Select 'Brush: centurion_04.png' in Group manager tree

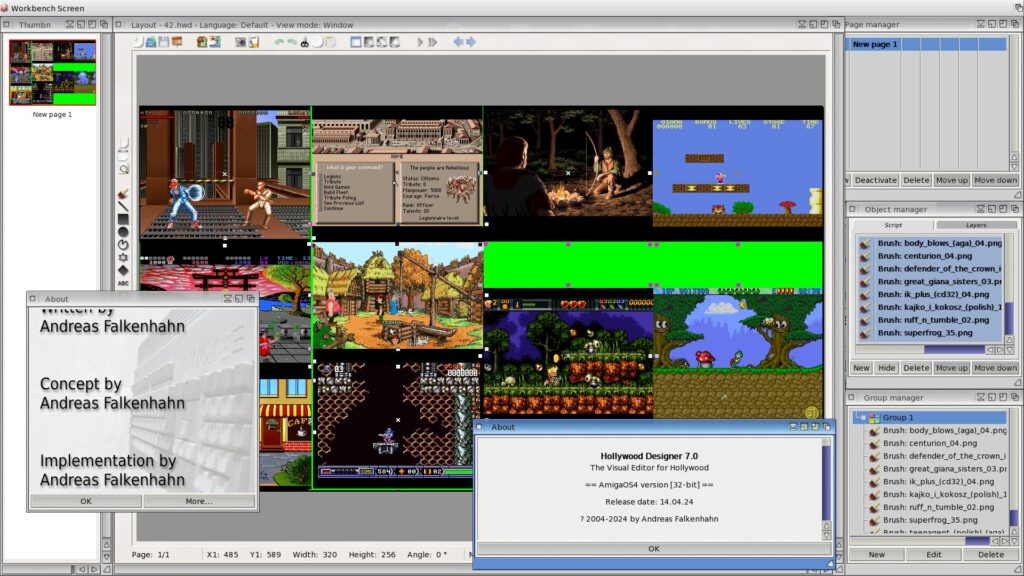[x=930, y=443]
